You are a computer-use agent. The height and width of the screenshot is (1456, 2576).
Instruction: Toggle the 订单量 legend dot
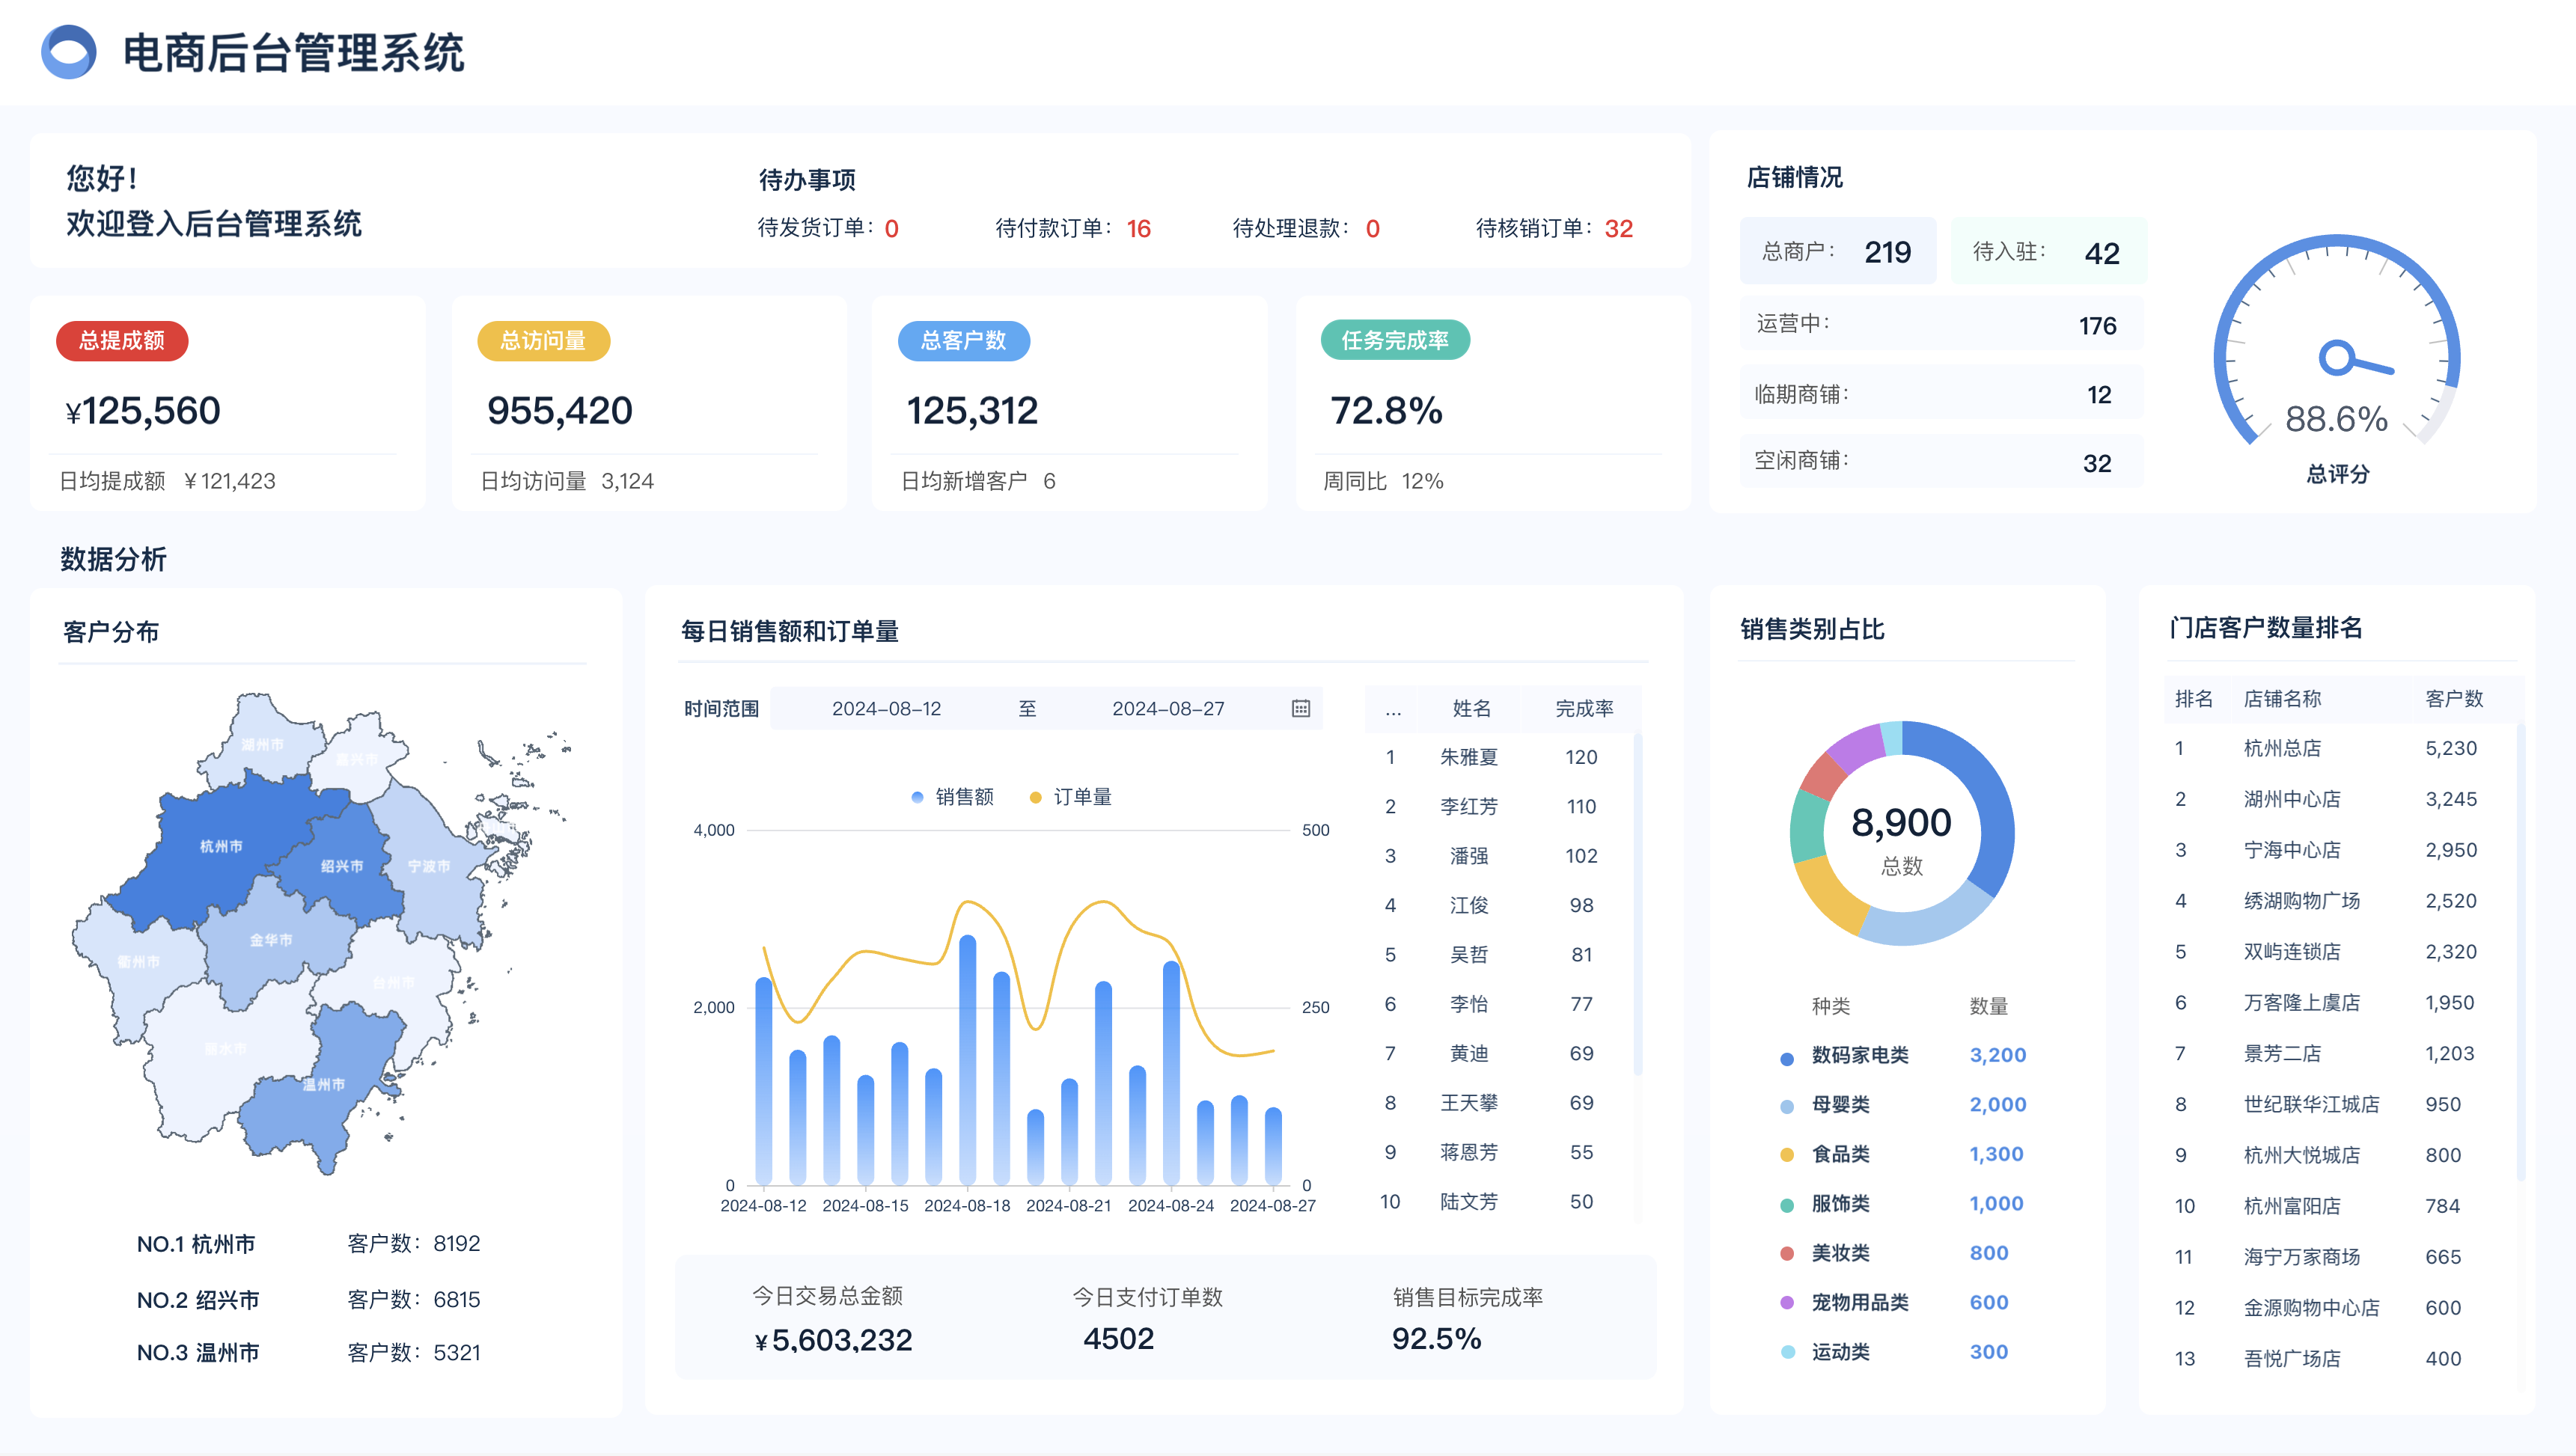[1035, 797]
